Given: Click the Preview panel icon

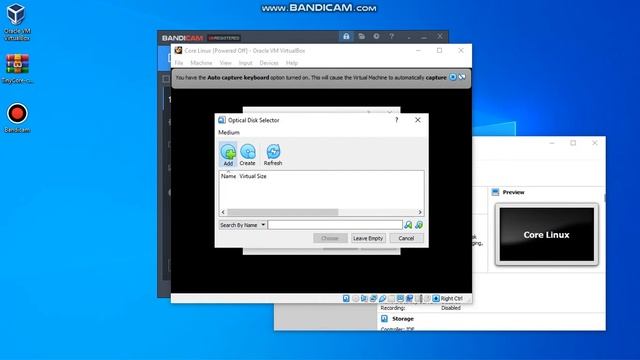Looking at the screenshot, I should [495, 192].
